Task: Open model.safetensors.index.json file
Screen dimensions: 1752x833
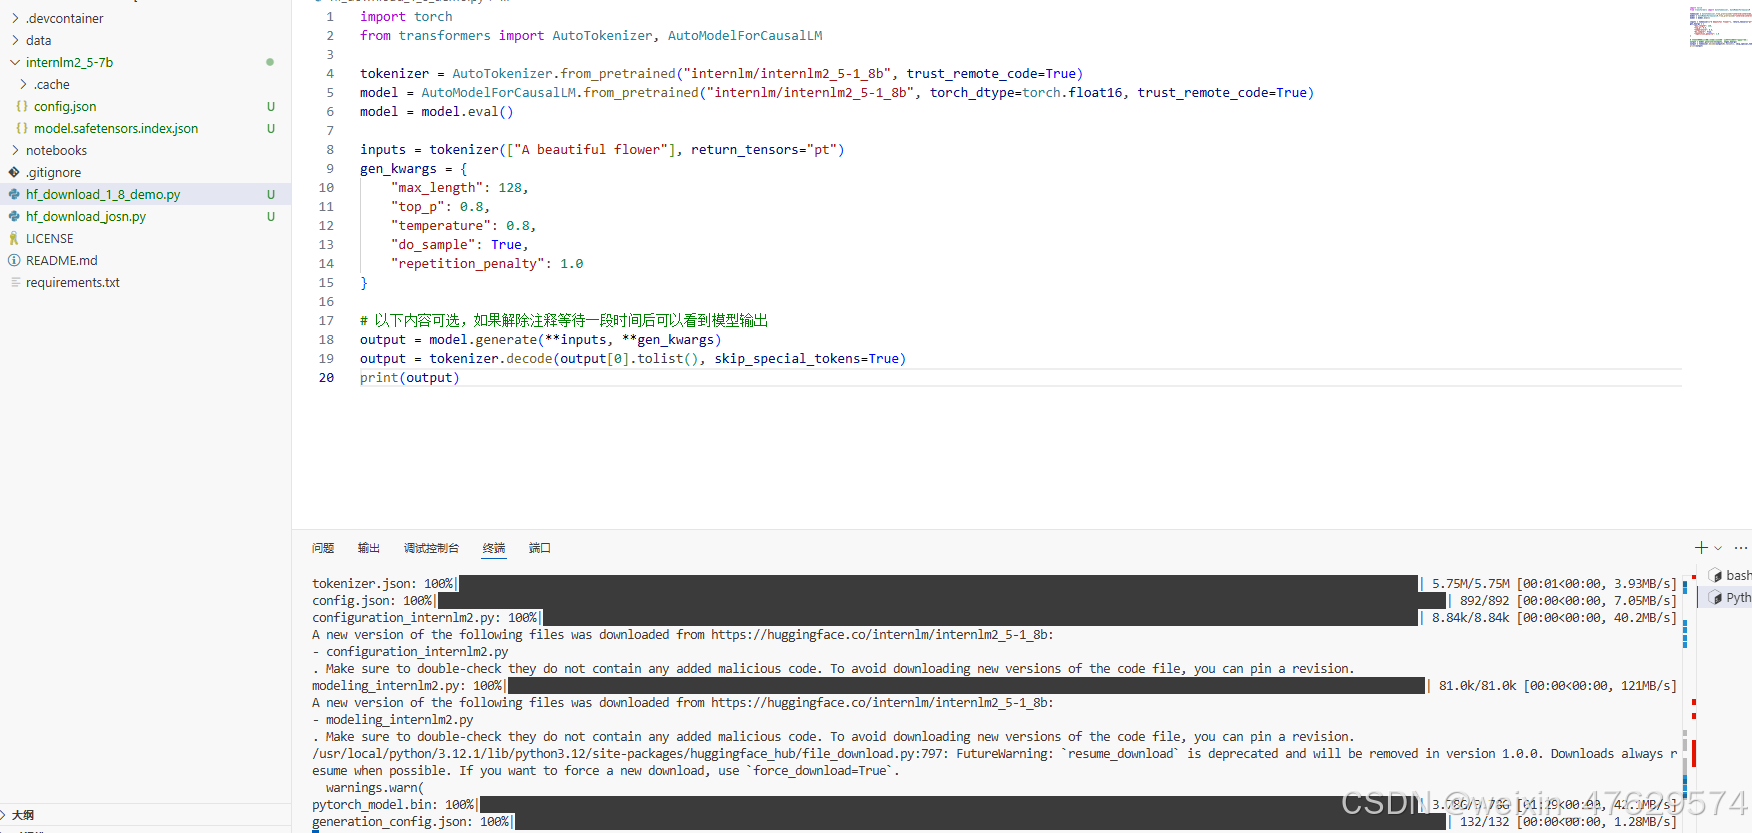Action: 116,128
